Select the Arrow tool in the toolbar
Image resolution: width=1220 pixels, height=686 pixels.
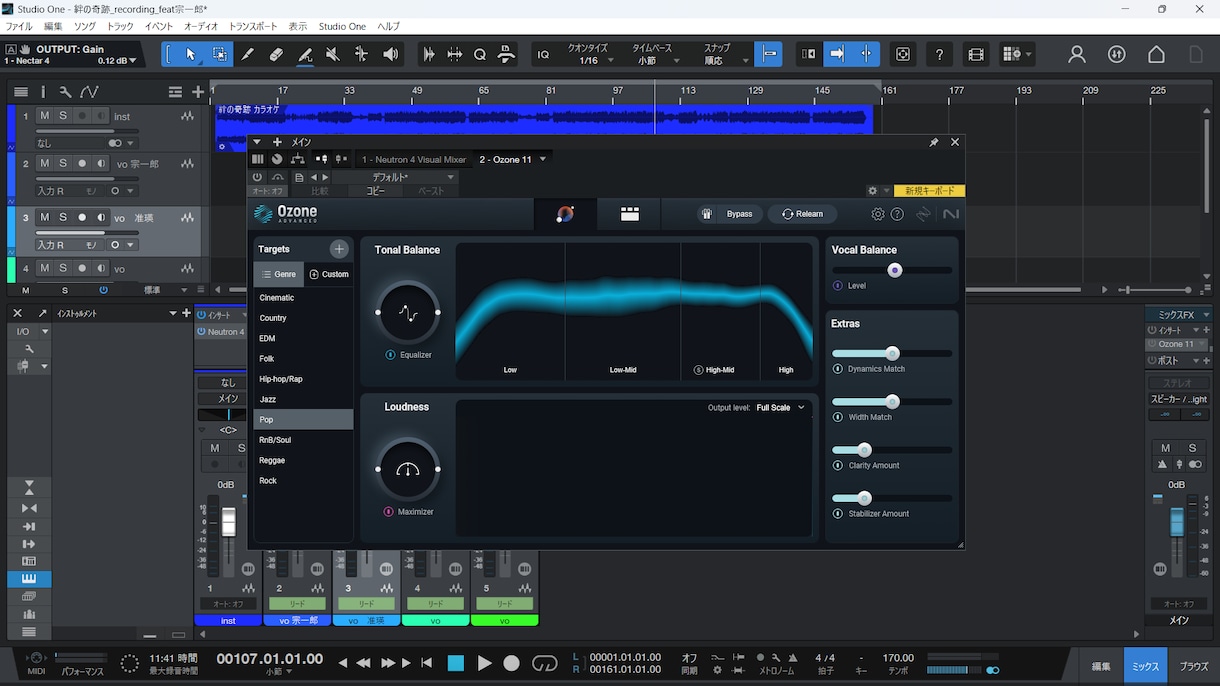[x=191, y=54]
